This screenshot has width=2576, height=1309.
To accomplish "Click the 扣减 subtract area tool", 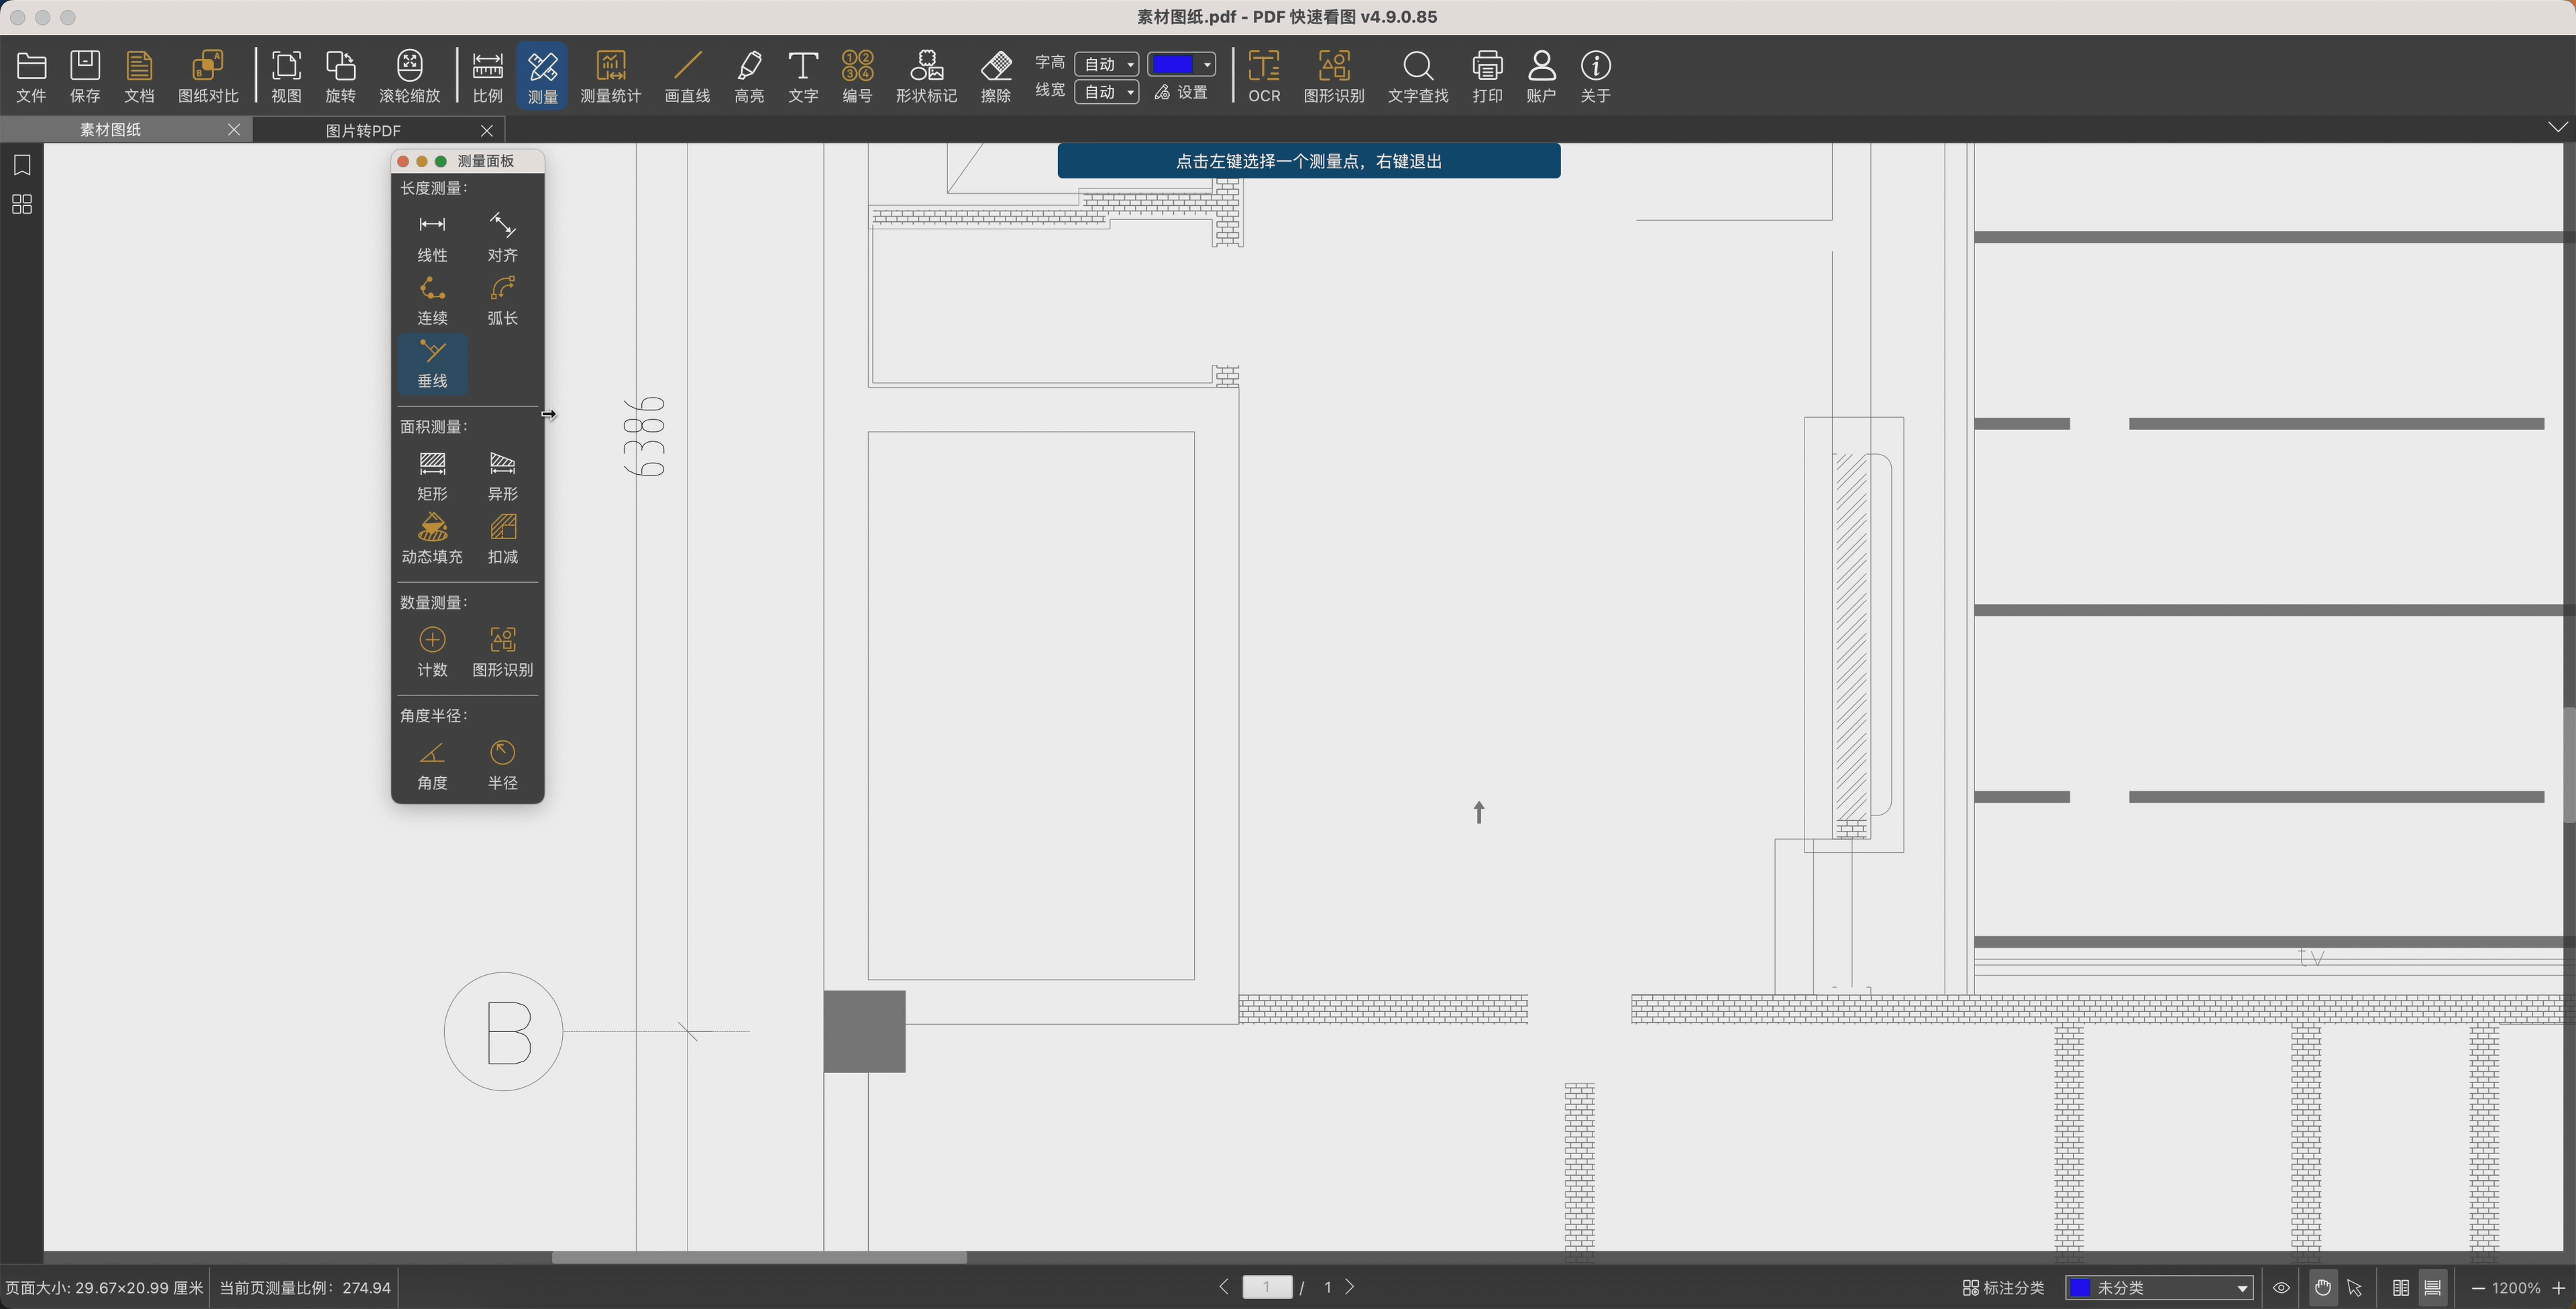I will (502, 538).
